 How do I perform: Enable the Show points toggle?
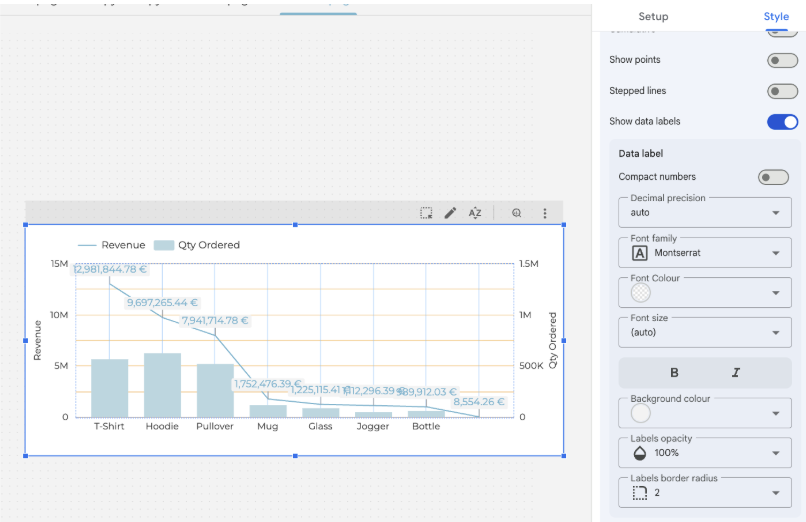(782, 60)
